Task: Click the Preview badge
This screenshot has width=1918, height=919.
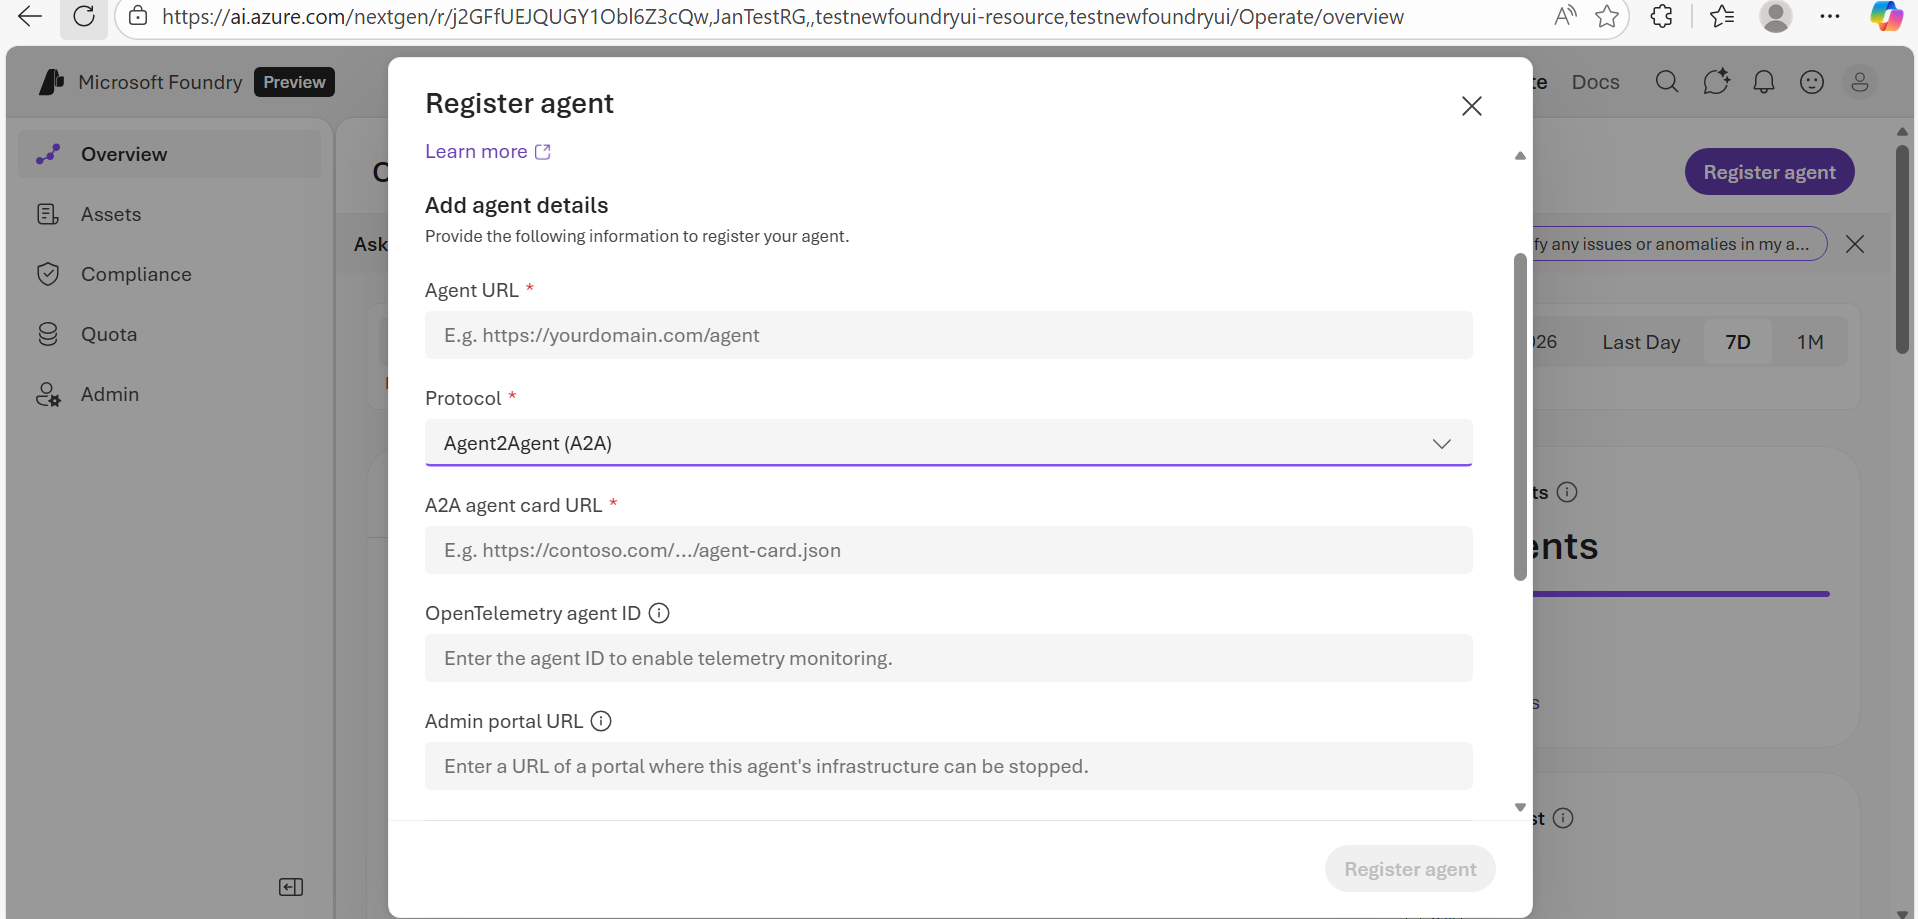Action: point(294,82)
